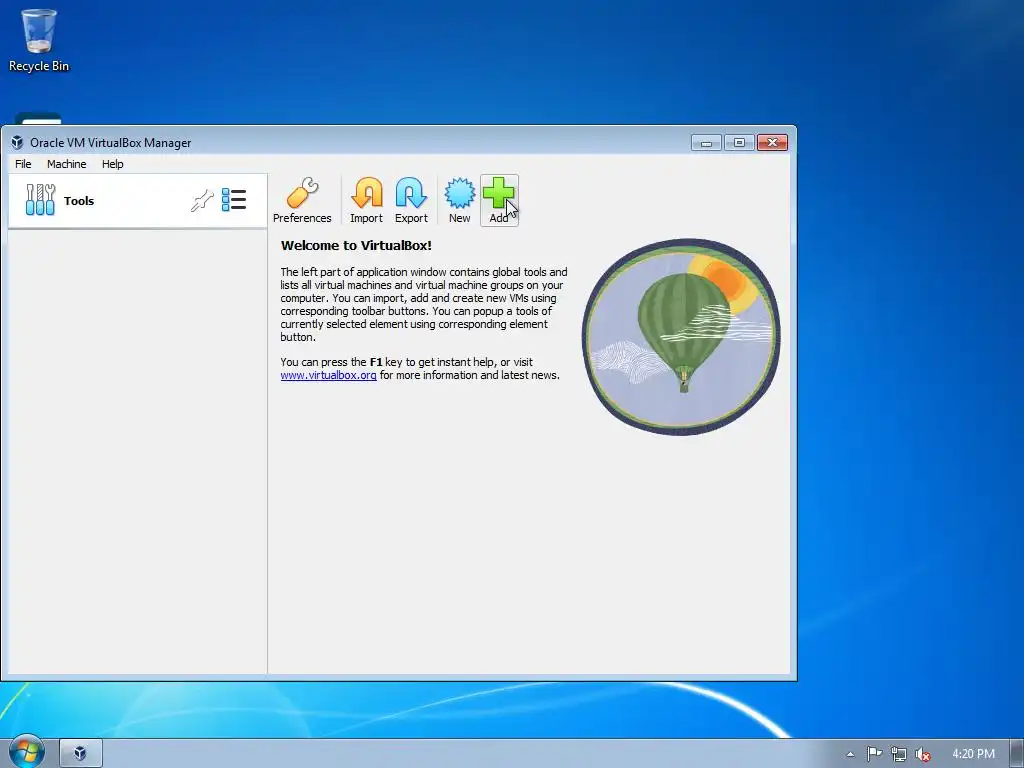Click the network tray icon
This screenshot has width=1024, height=768.
[x=899, y=754]
